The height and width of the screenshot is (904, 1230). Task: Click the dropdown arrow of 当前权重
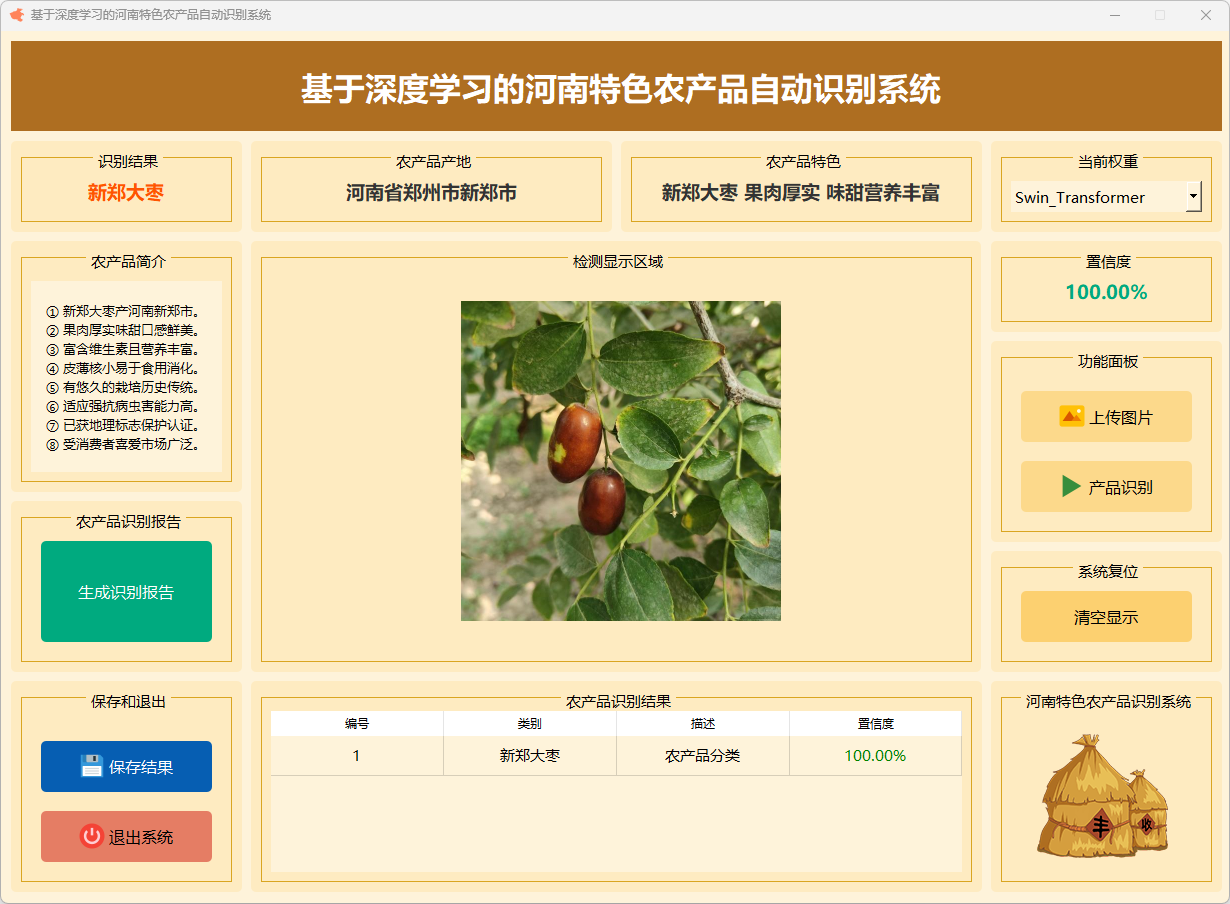coord(1193,197)
